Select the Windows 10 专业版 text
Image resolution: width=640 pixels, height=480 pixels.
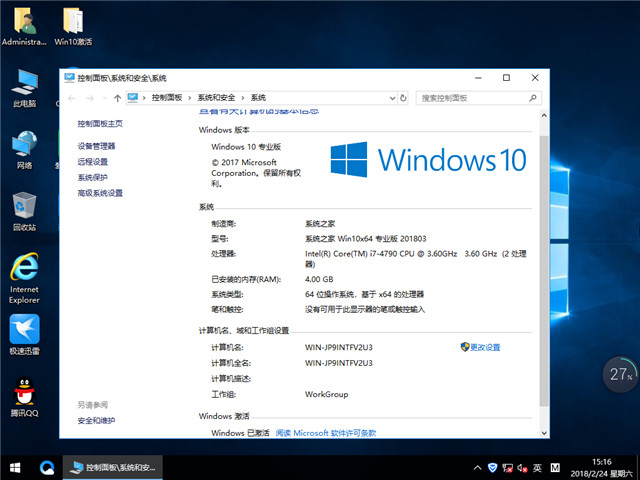(246, 147)
